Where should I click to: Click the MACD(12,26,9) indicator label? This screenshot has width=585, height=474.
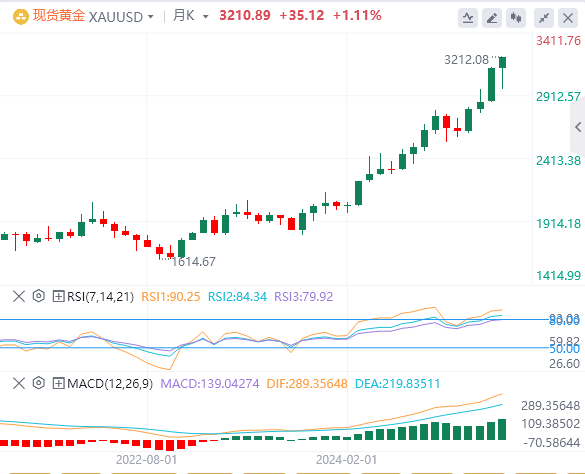[x=110, y=384]
